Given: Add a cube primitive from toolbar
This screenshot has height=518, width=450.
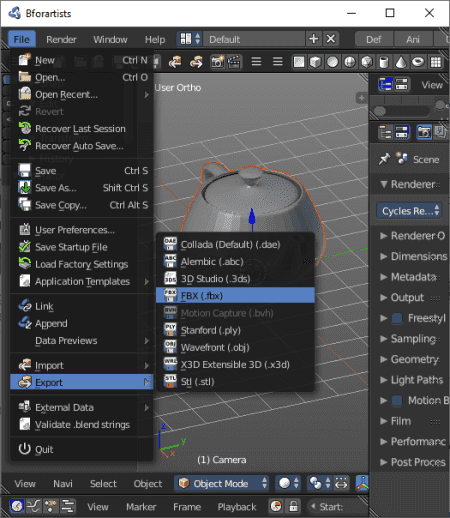Looking at the screenshot, I should tap(315, 62).
